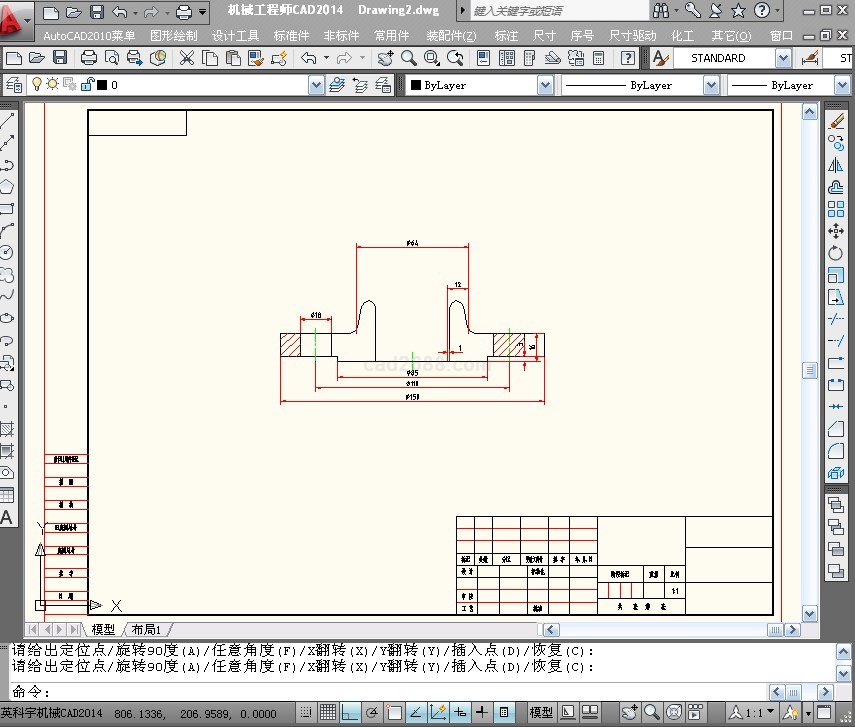Toggle ortho mode in status bar
Viewport: 855px width, 727px height.
349,712
